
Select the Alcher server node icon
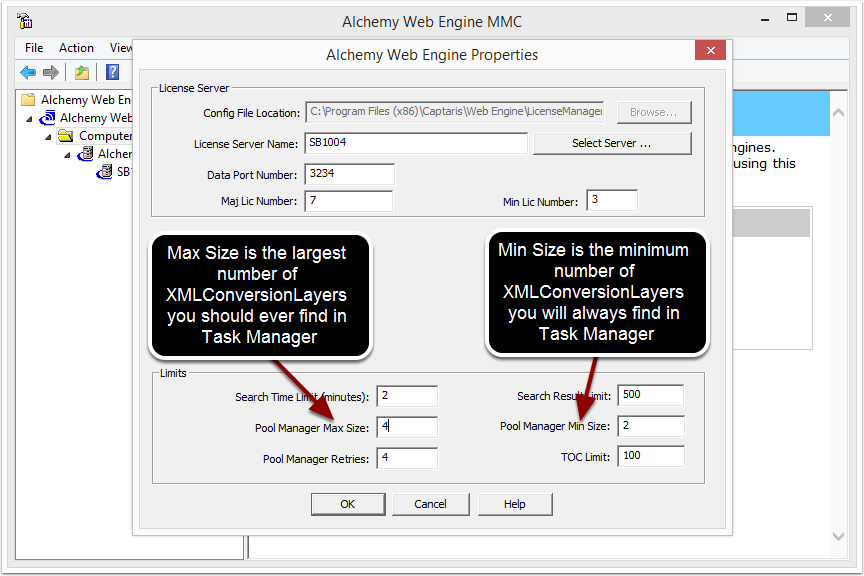(x=85, y=154)
